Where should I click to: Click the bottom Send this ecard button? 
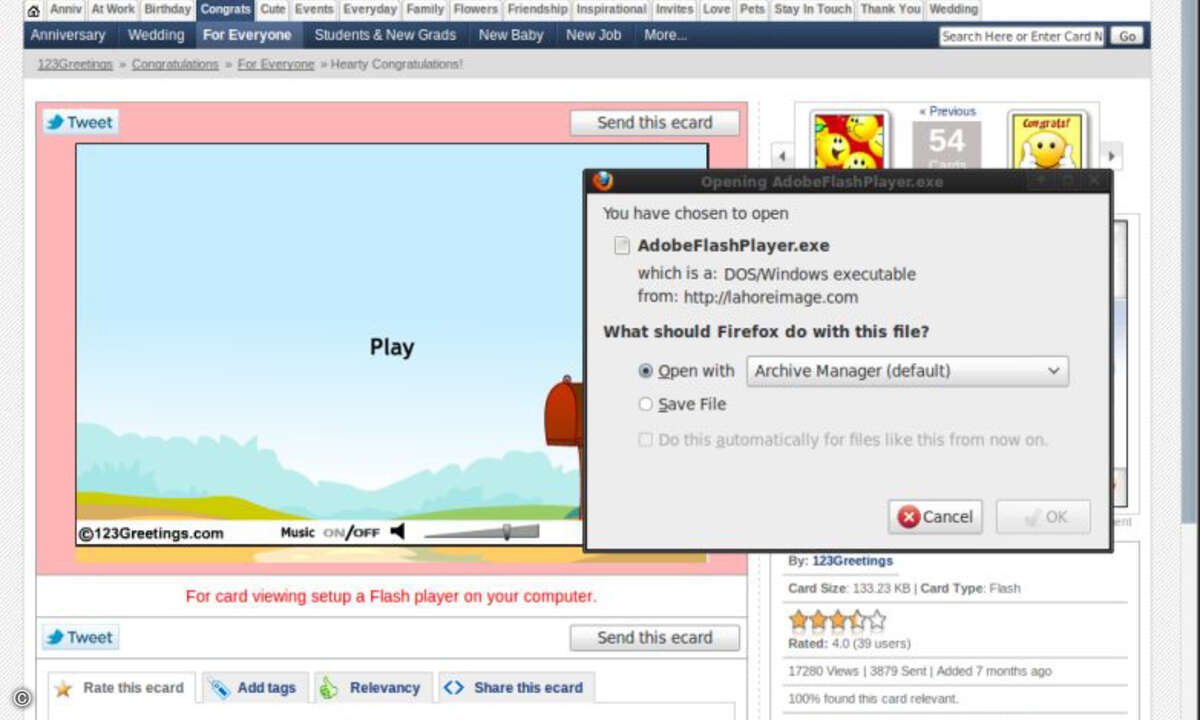[655, 638]
